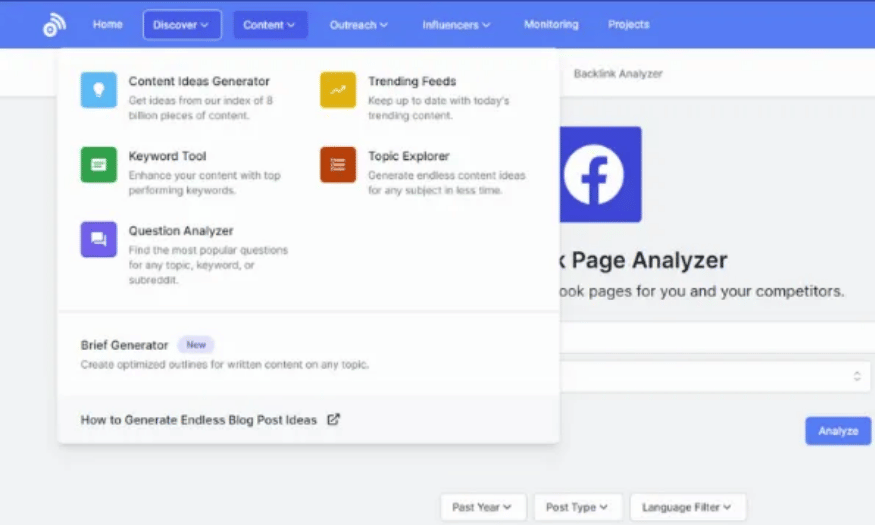Screen dimensions: 875x525
Task: Click the page URL input field
Action: pyautogui.click(x=717, y=337)
